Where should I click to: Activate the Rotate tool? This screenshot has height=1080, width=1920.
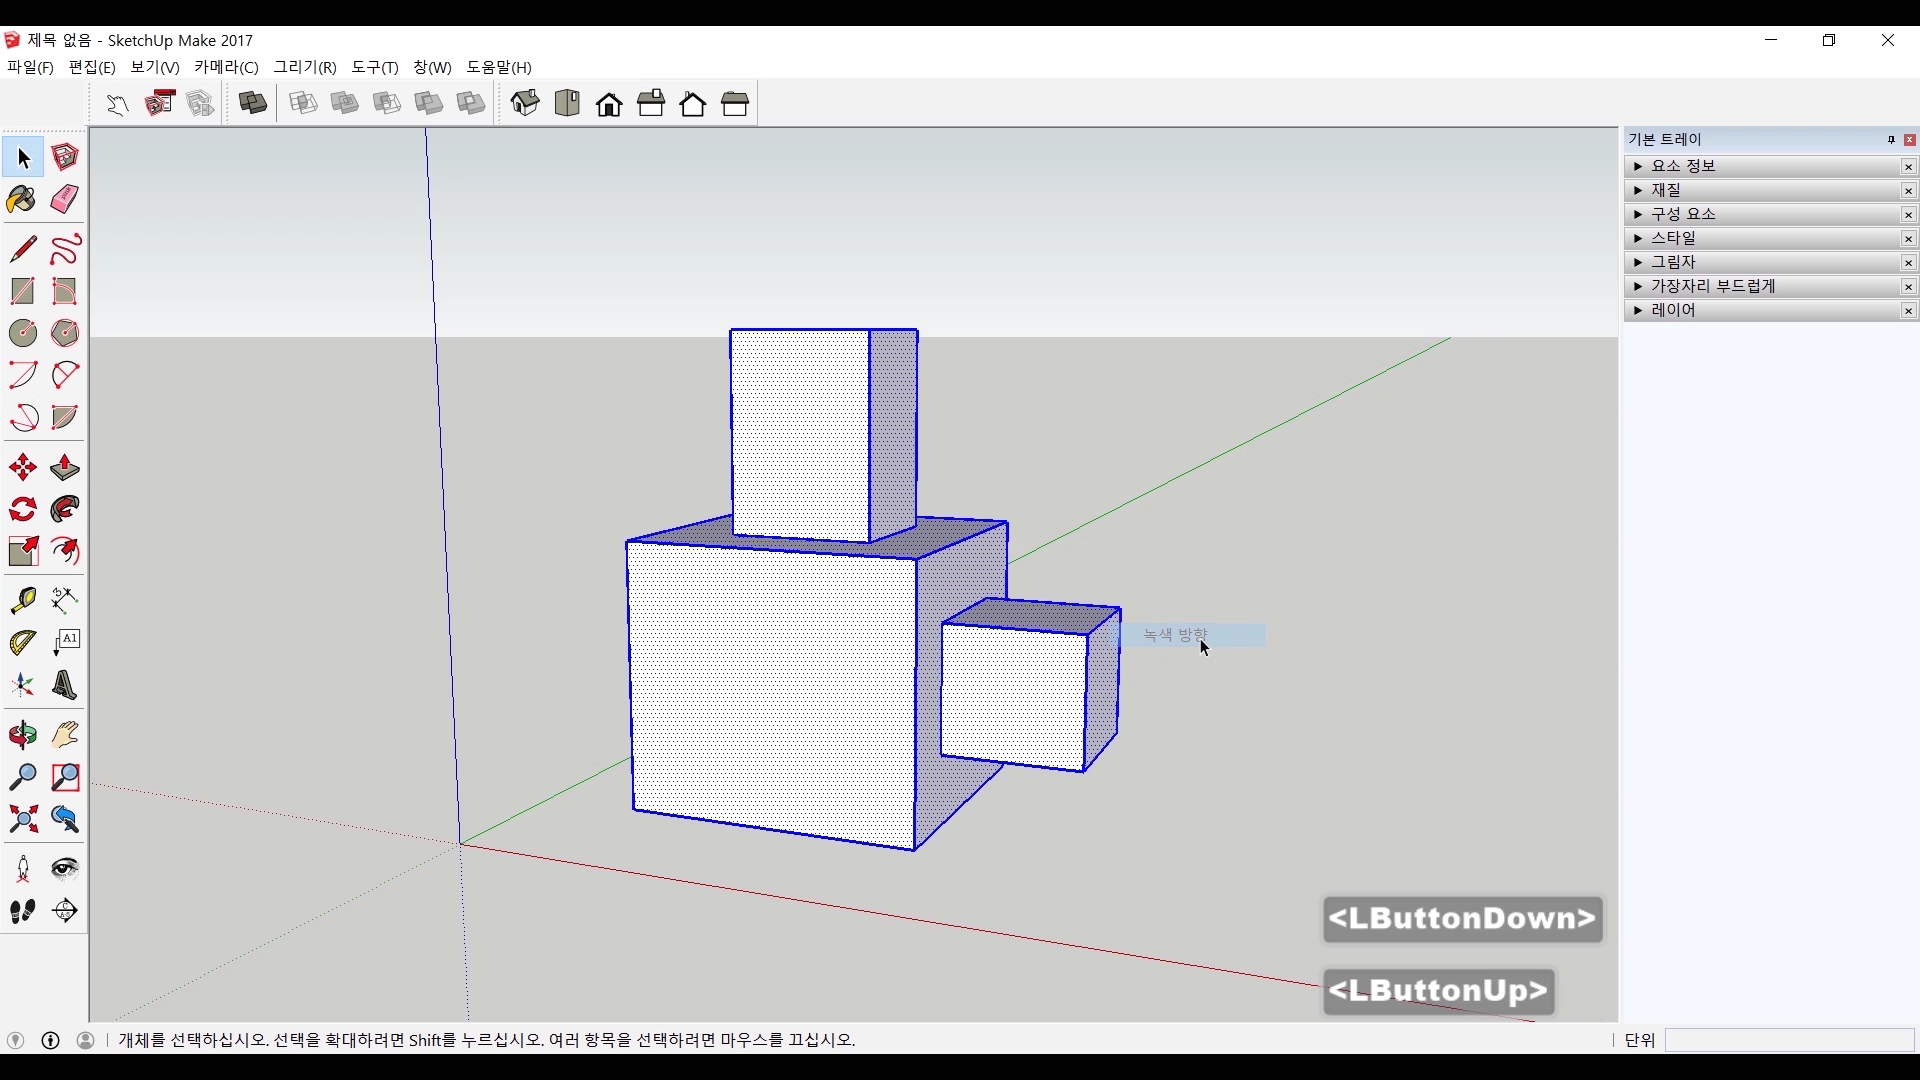[22, 510]
